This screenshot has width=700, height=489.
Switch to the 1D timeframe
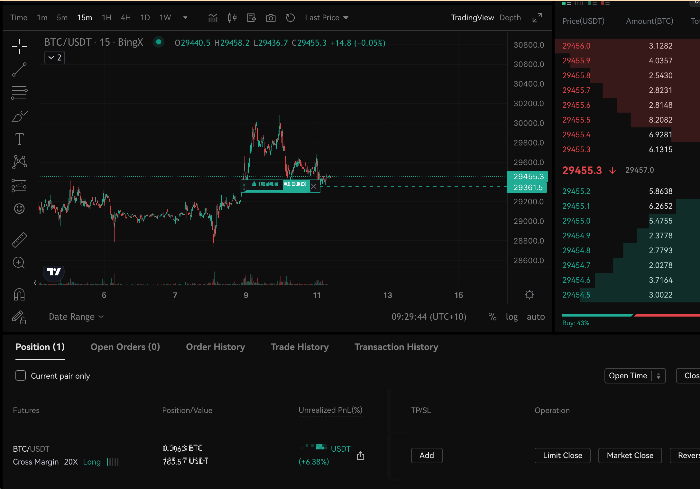[145, 18]
